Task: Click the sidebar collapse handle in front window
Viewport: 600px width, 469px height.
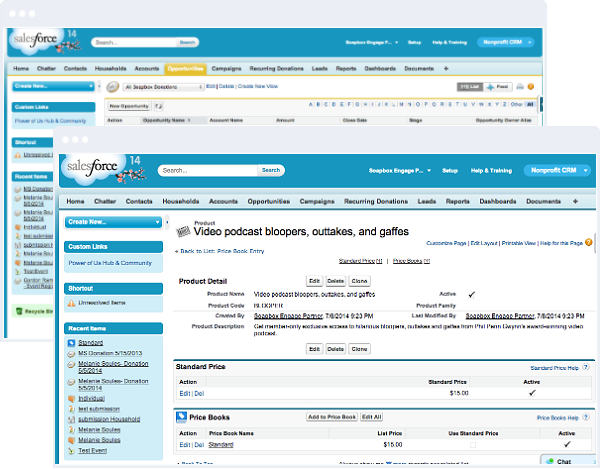Action: (x=167, y=222)
